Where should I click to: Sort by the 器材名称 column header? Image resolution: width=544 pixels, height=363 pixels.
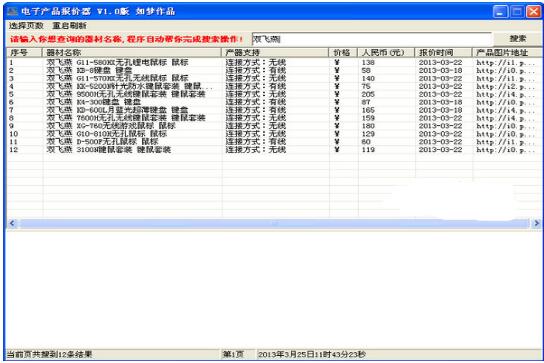coord(131,52)
